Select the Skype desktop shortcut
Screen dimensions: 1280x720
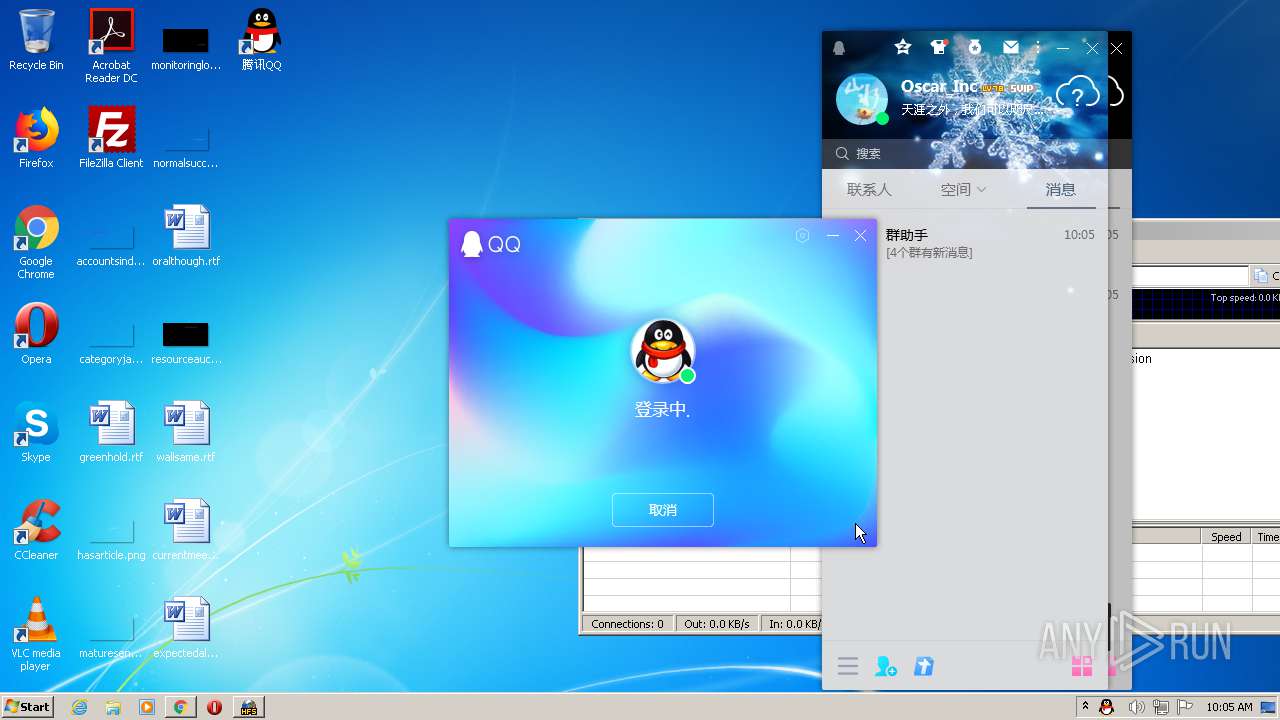tap(36, 432)
